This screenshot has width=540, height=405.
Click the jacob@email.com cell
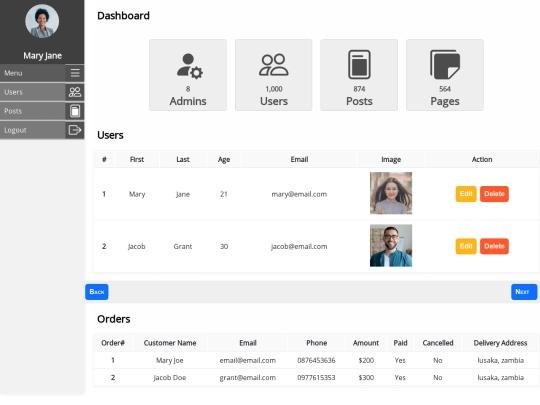tap(299, 247)
